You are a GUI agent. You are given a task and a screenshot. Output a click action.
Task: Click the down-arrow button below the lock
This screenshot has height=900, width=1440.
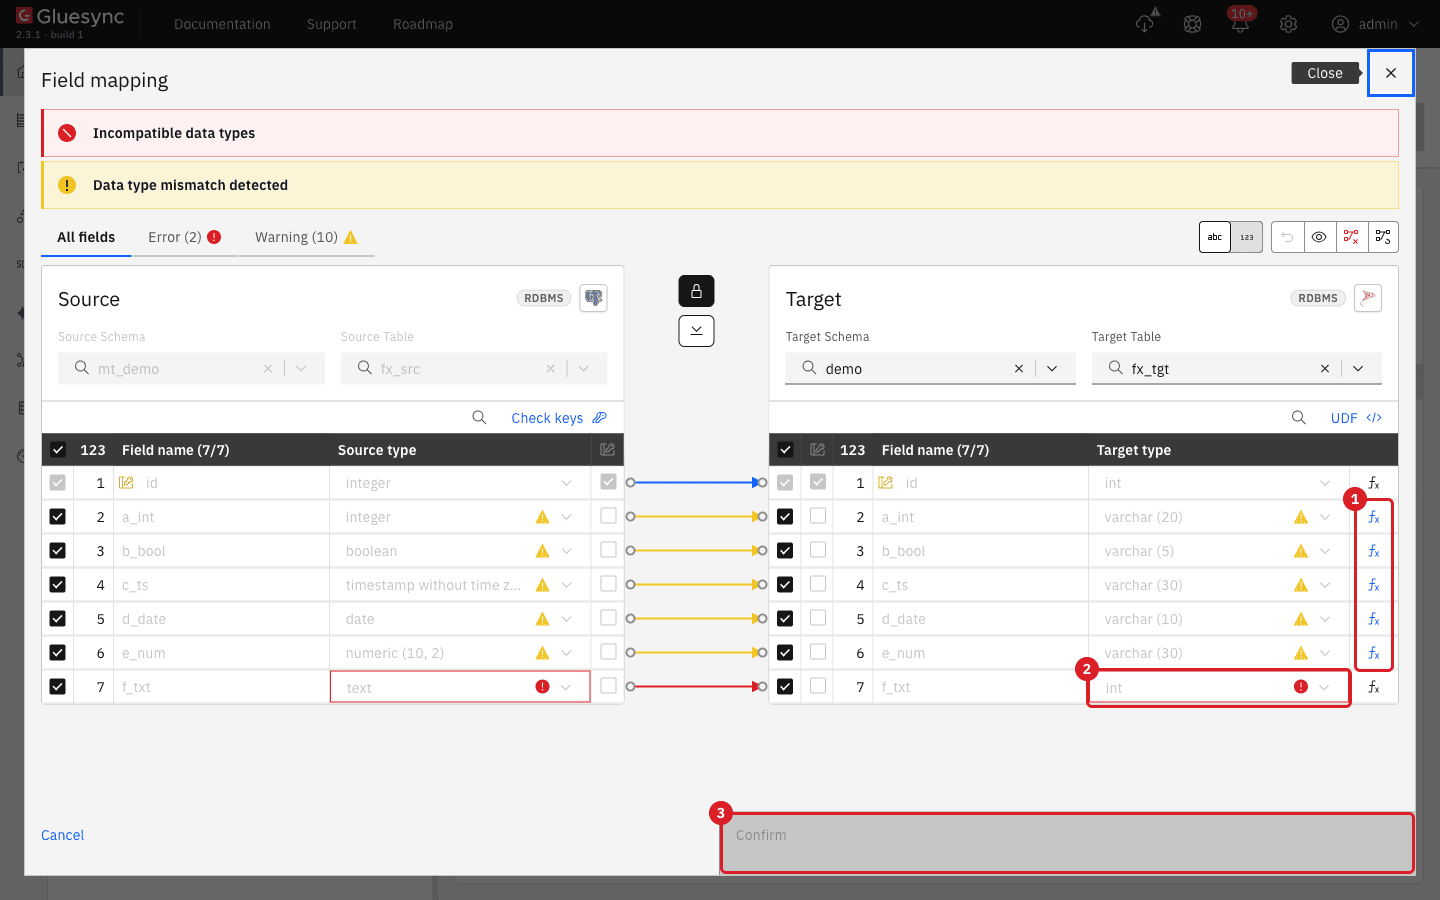696,331
